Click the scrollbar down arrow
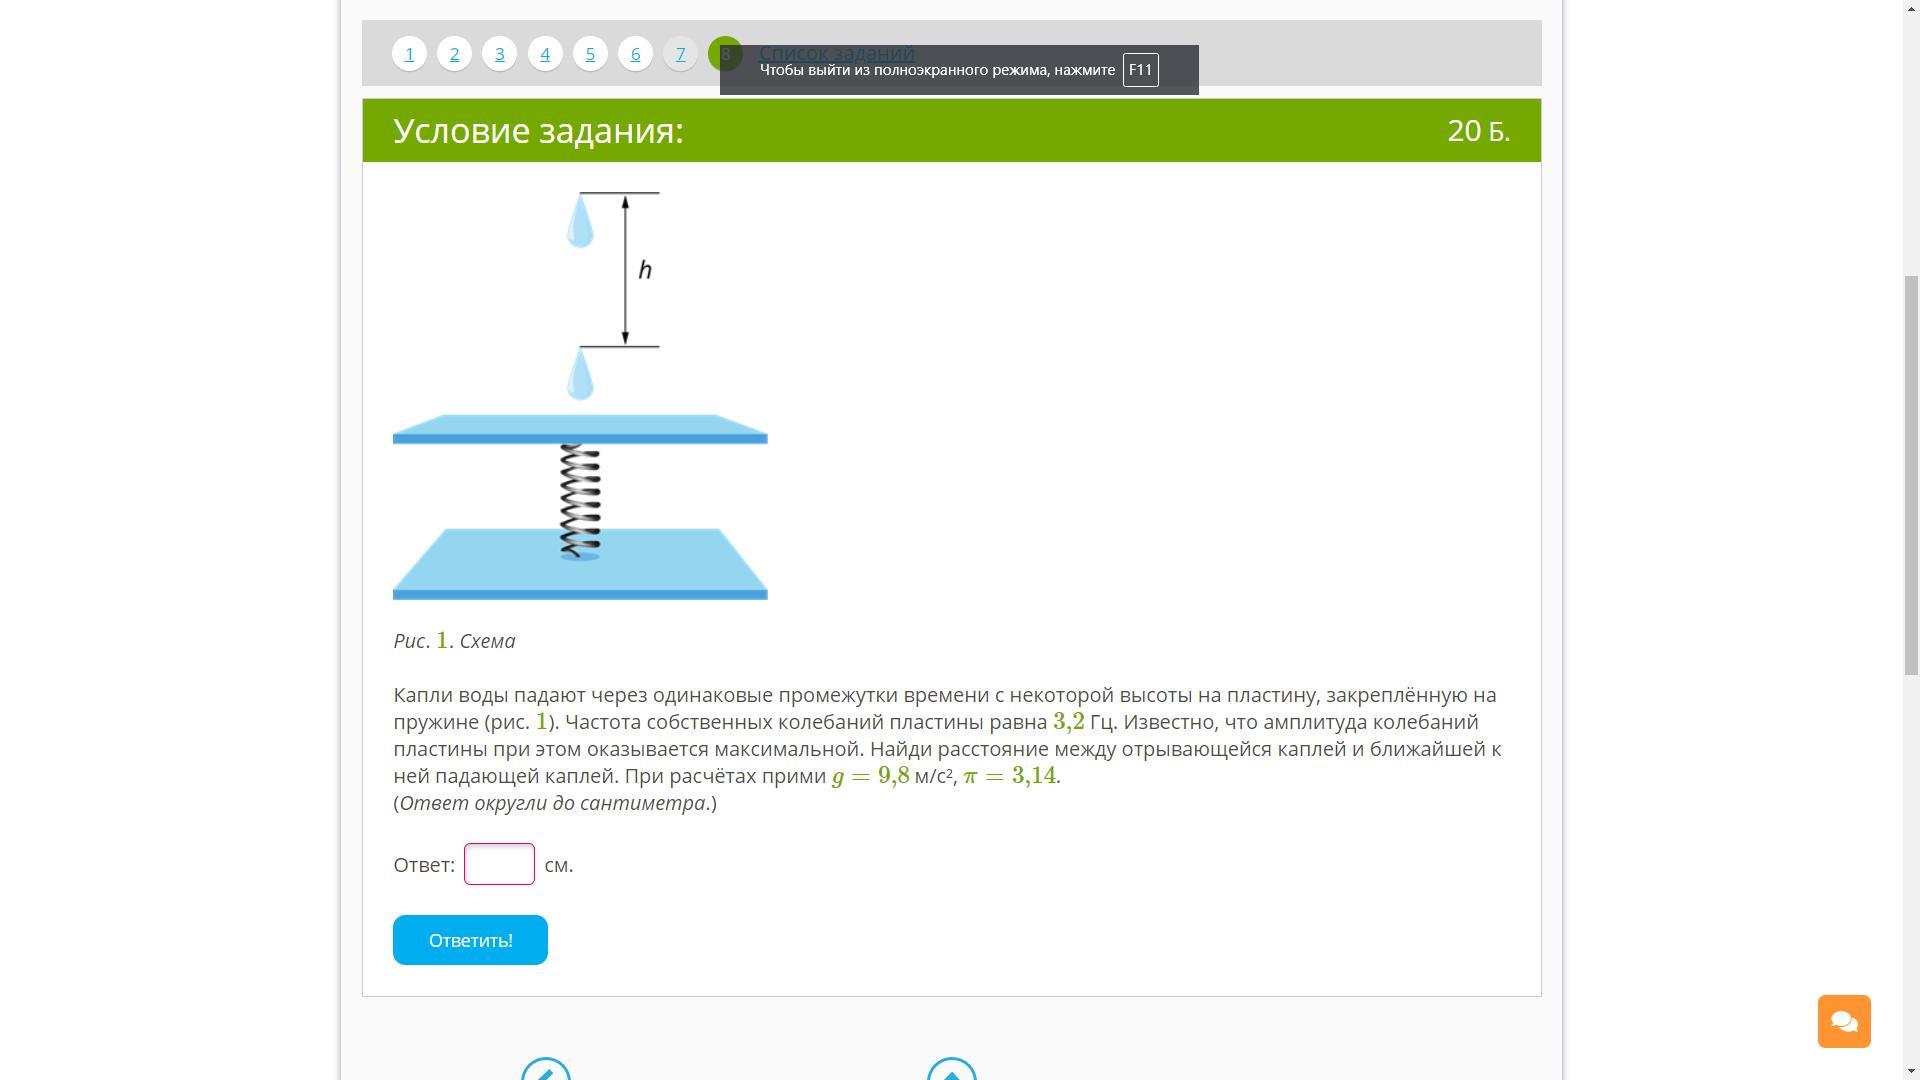 click(x=1911, y=1071)
